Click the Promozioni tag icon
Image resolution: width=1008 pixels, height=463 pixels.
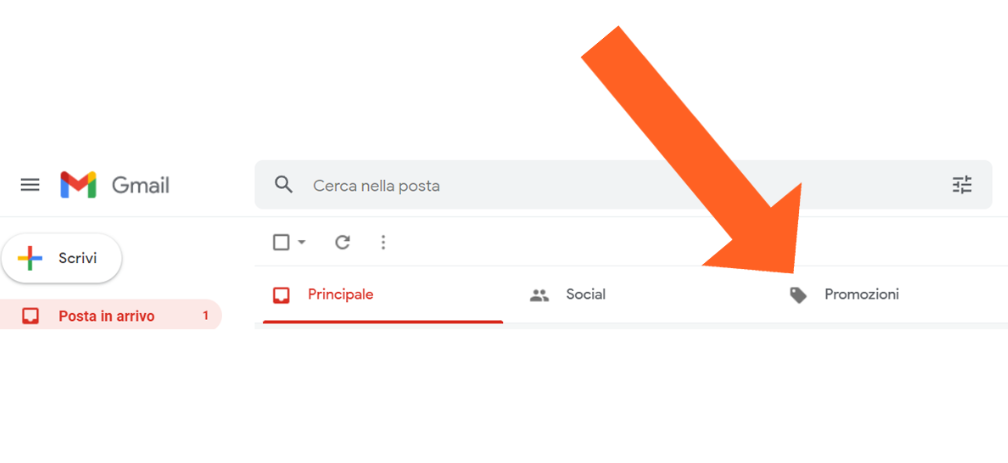point(798,295)
